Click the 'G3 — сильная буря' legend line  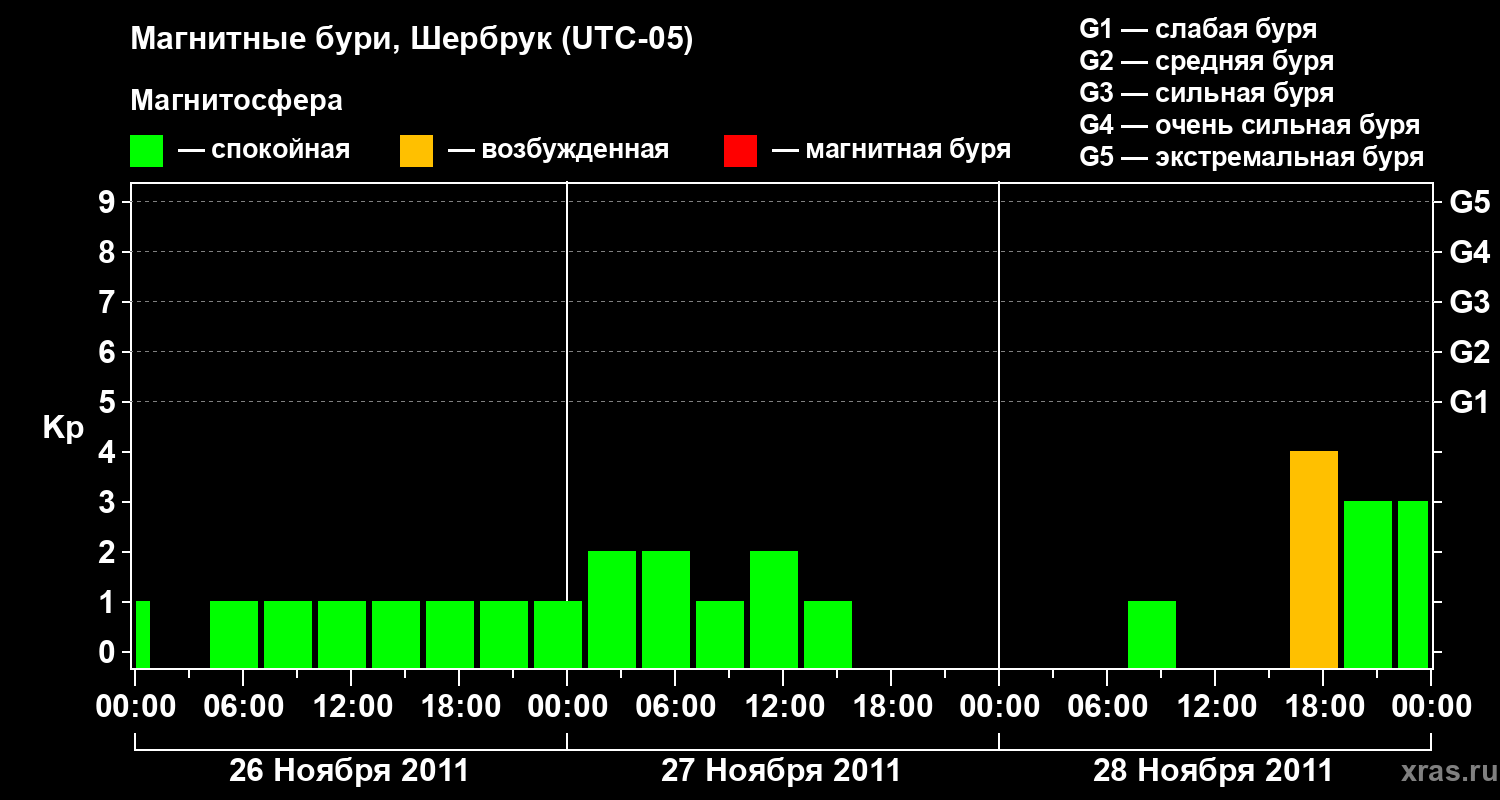pyautogui.click(x=1207, y=93)
